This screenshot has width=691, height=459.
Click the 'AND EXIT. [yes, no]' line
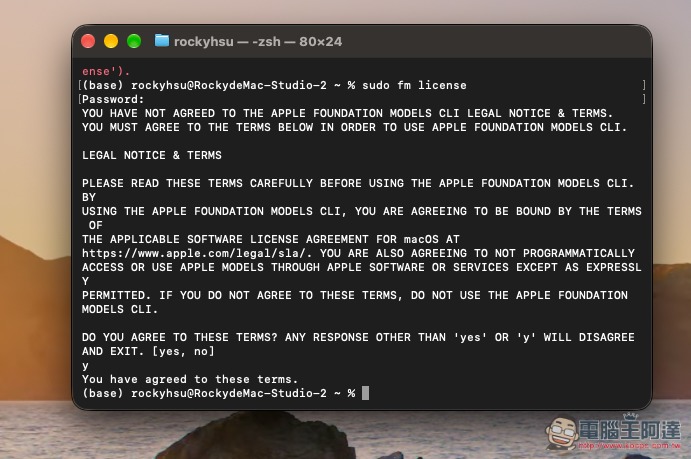(148, 351)
